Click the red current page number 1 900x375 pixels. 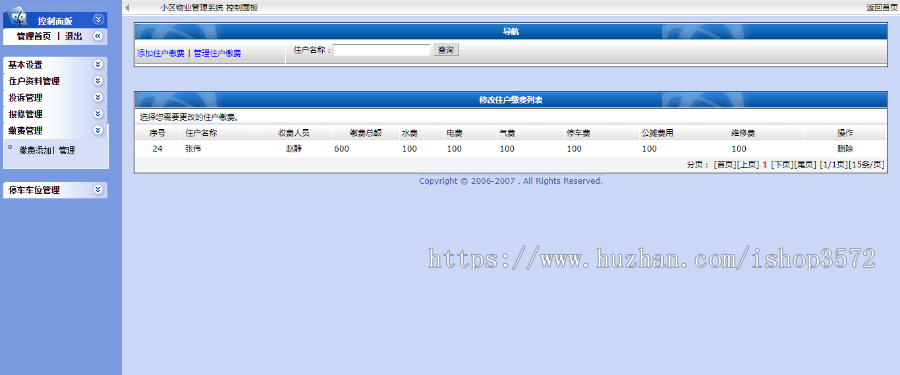tap(765, 165)
